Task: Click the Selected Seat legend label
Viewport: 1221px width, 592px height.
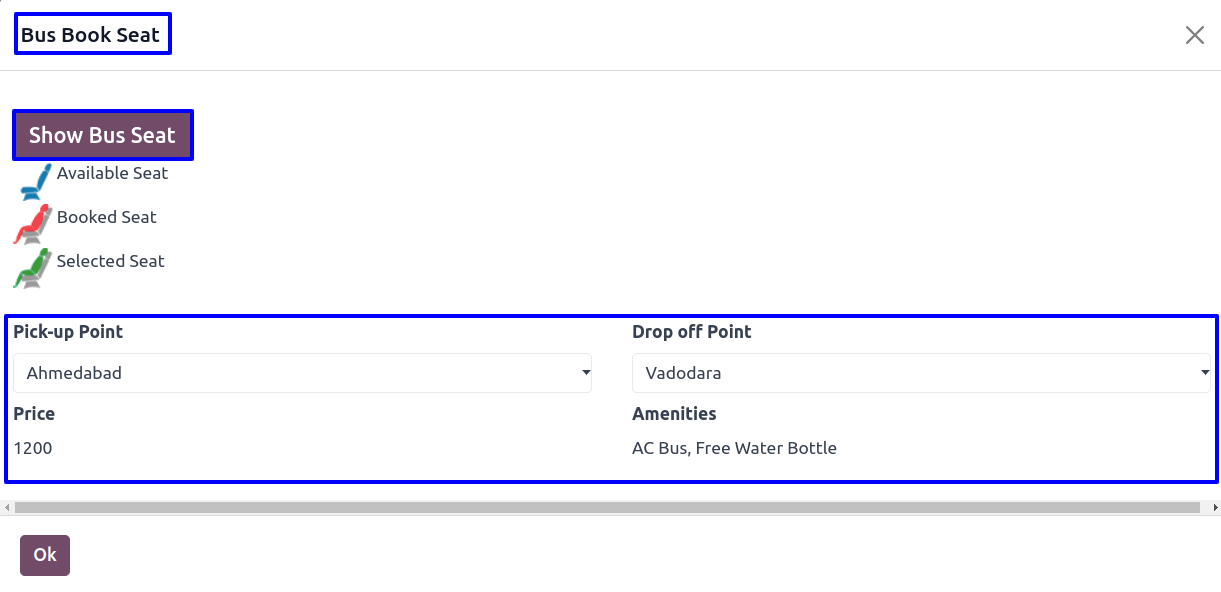Action: (110, 261)
